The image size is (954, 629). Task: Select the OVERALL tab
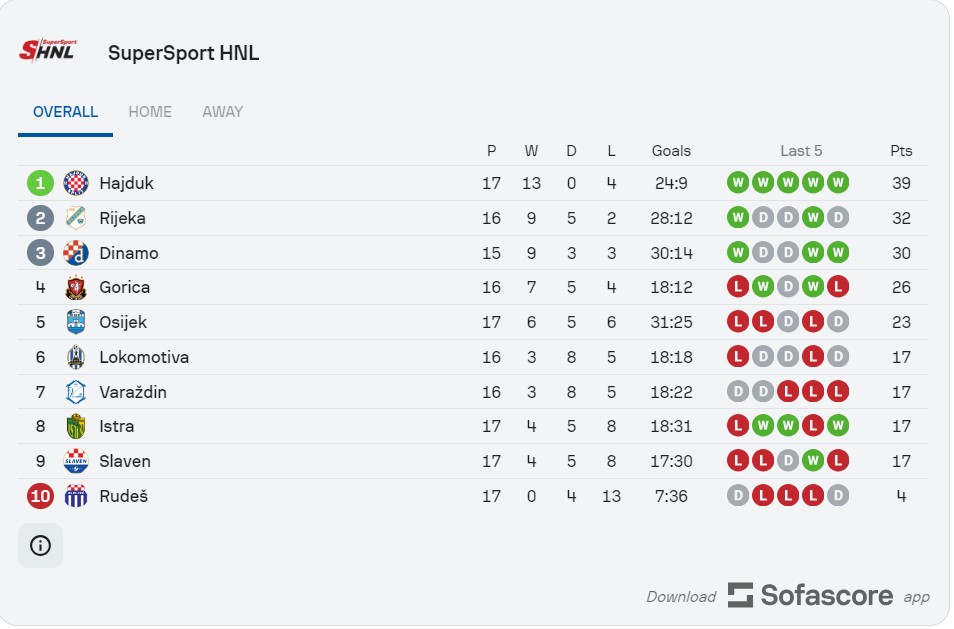65,112
